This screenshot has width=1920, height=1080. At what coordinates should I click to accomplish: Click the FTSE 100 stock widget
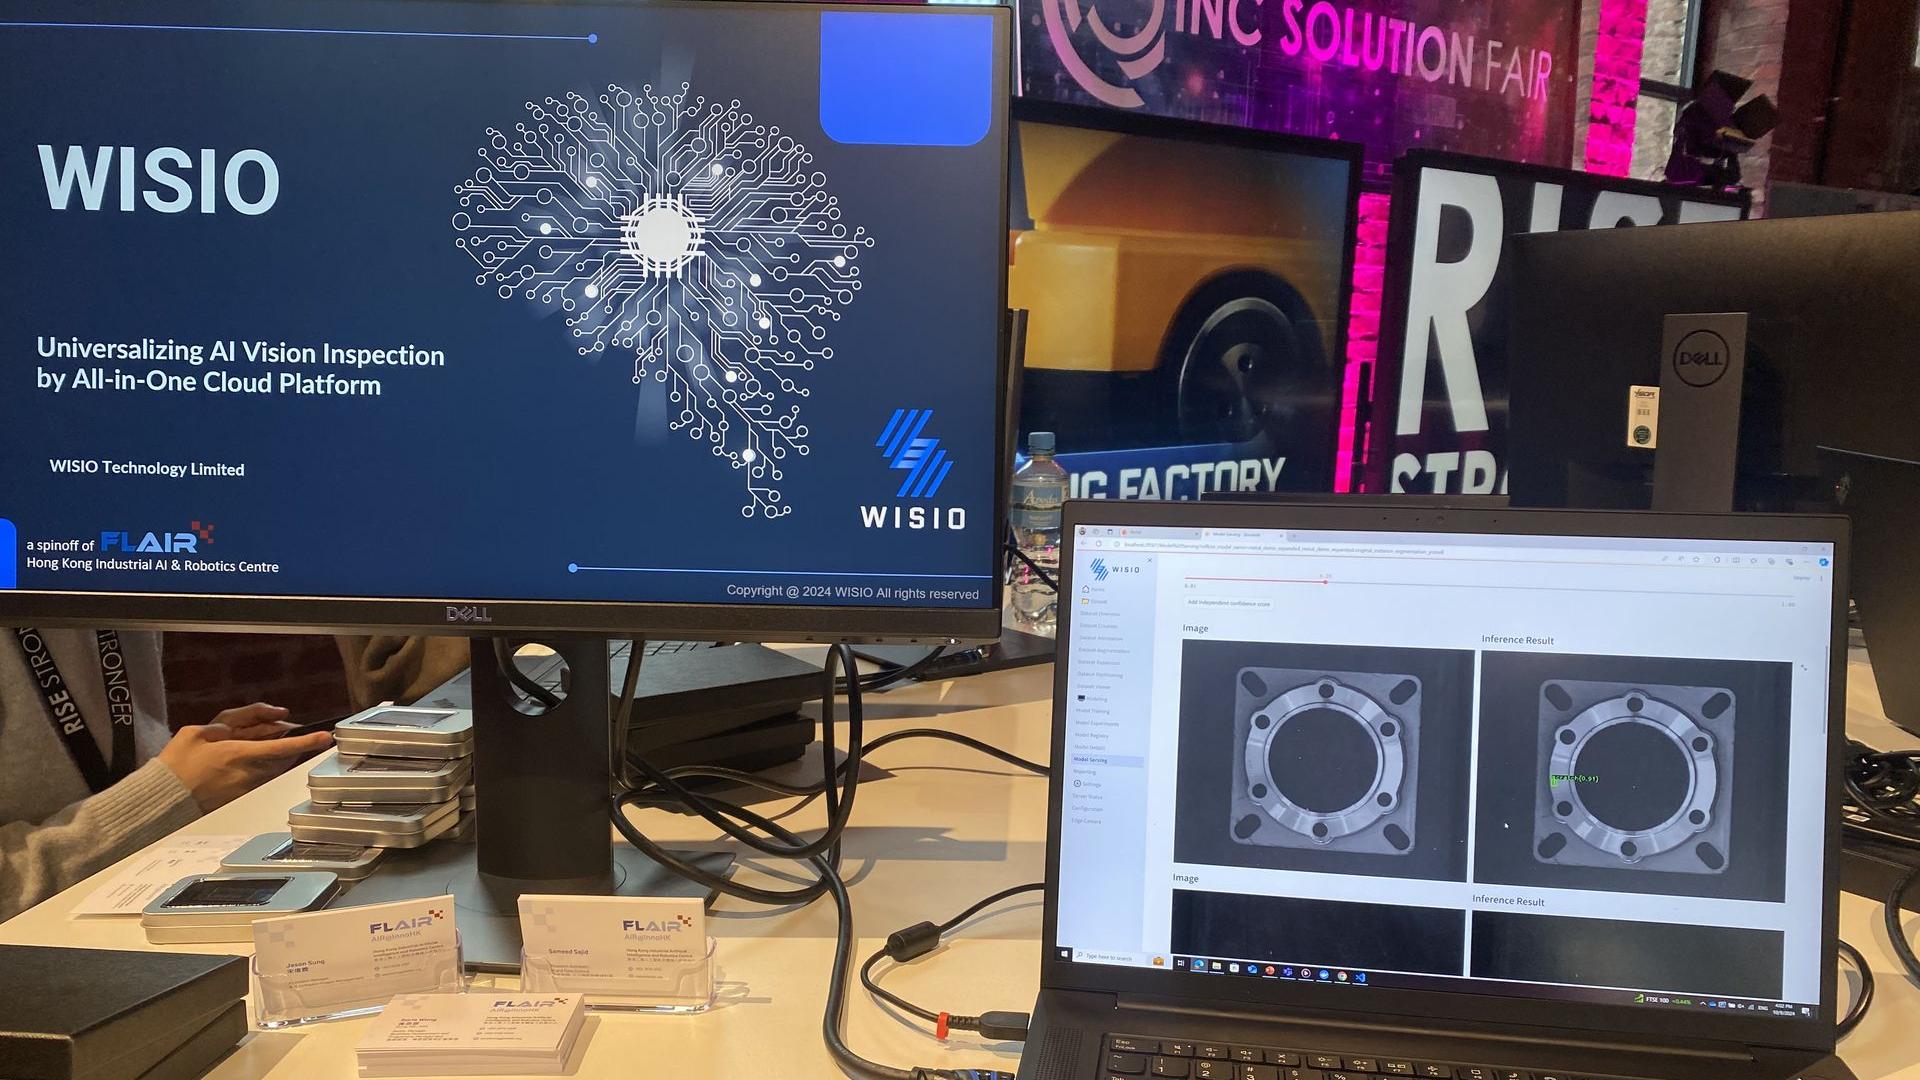click(x=1662, y=1000)
